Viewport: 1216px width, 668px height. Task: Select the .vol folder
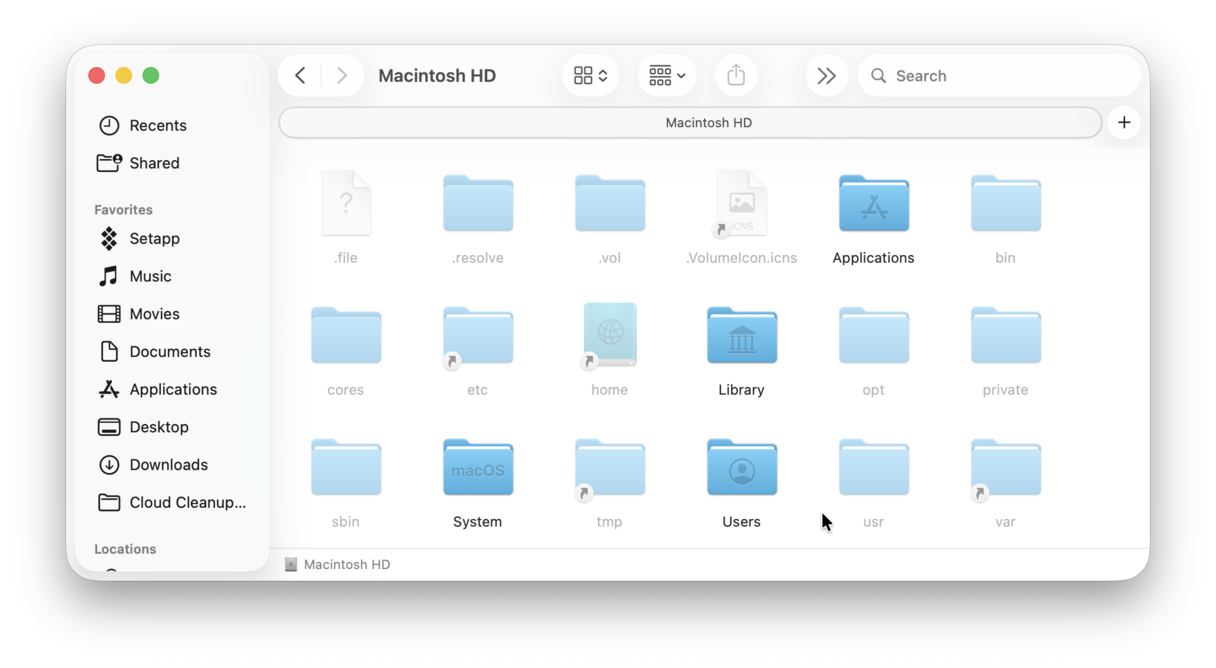point(610,204)
